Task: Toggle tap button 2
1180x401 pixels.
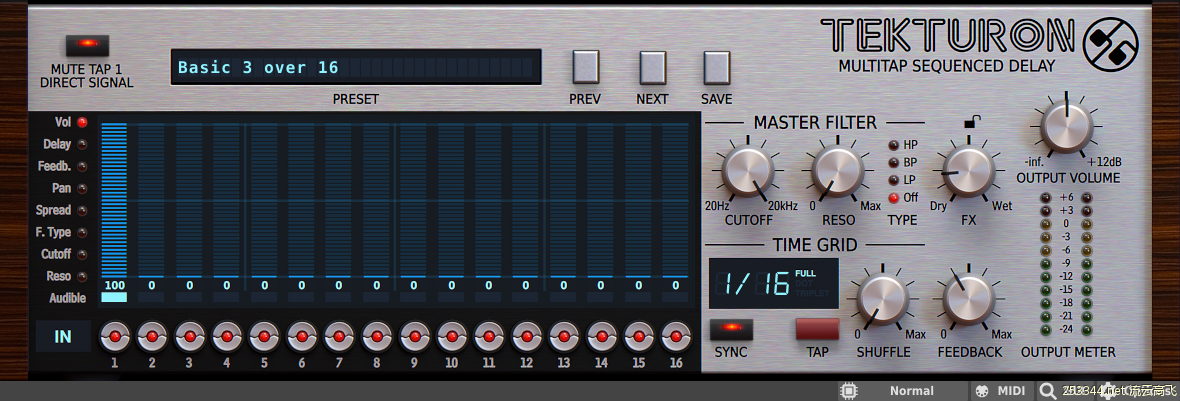Action: (x=152, y=337)
